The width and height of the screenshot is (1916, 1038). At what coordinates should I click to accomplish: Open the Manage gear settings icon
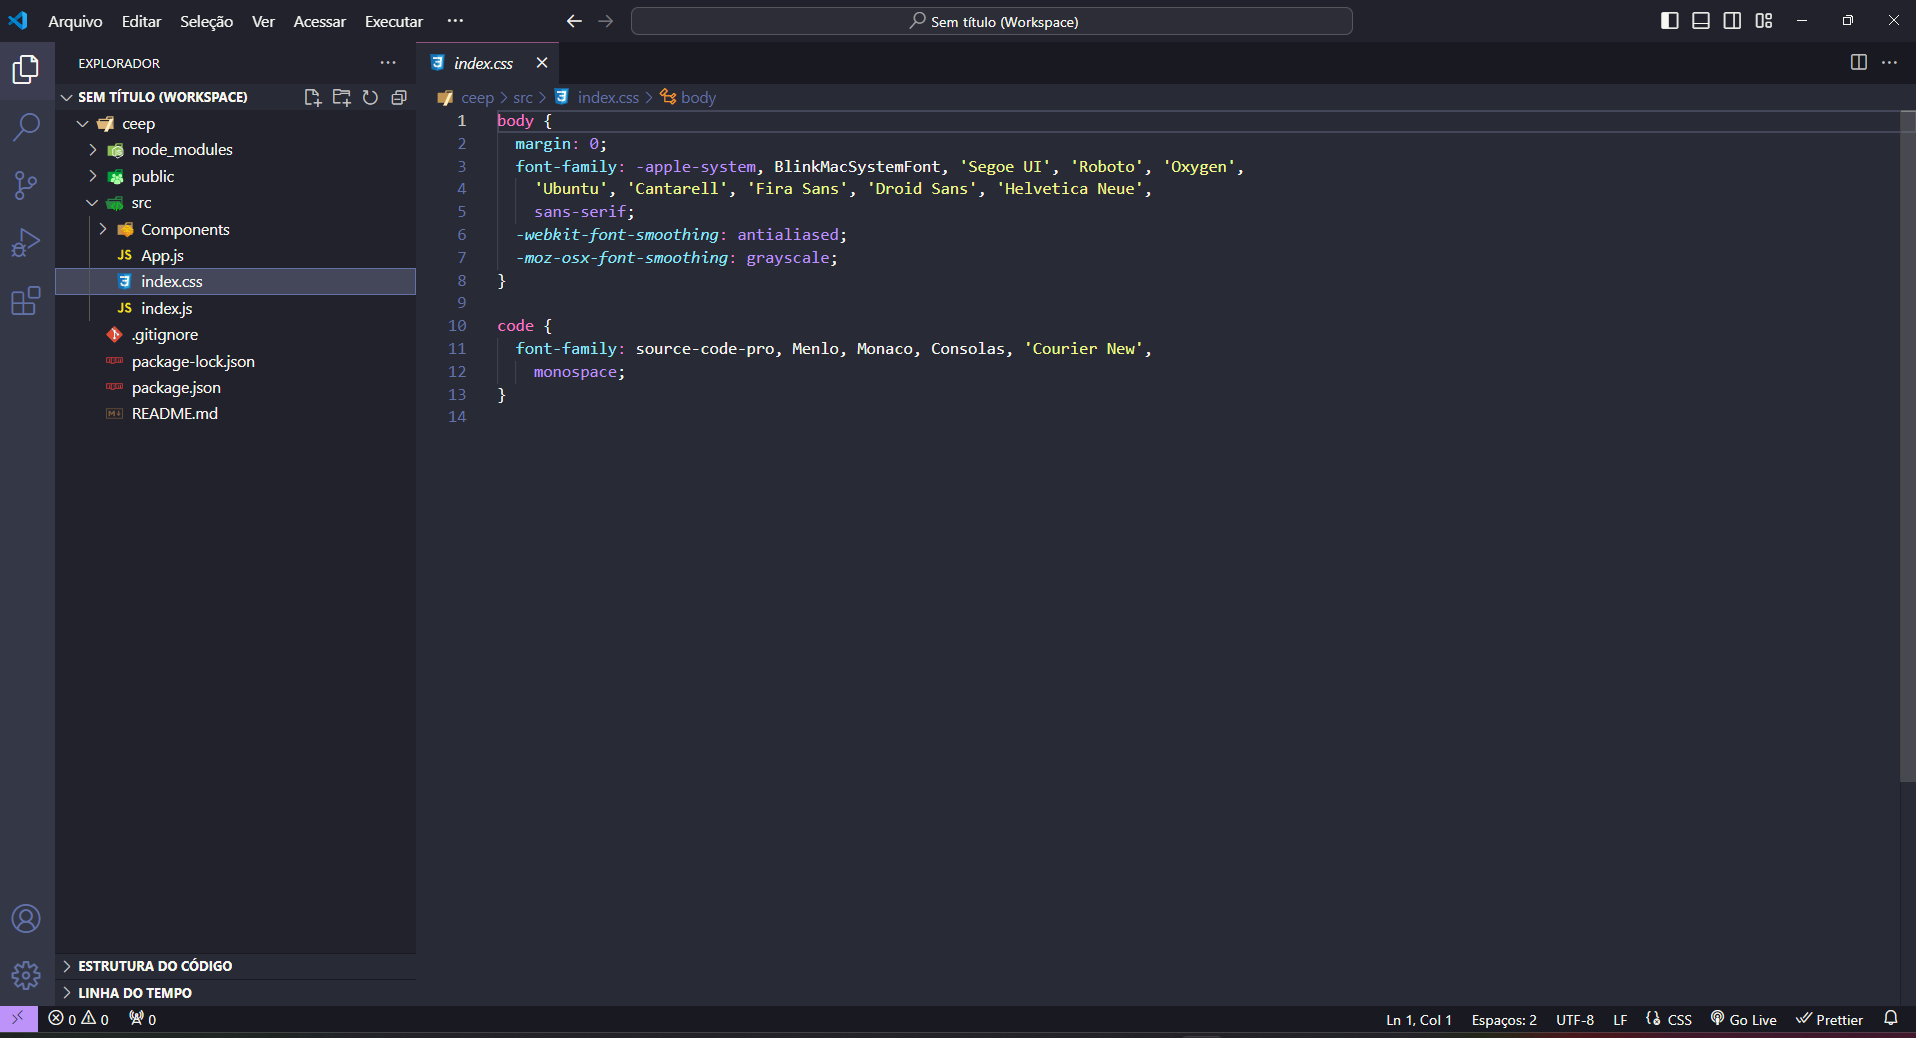point(26,975)
